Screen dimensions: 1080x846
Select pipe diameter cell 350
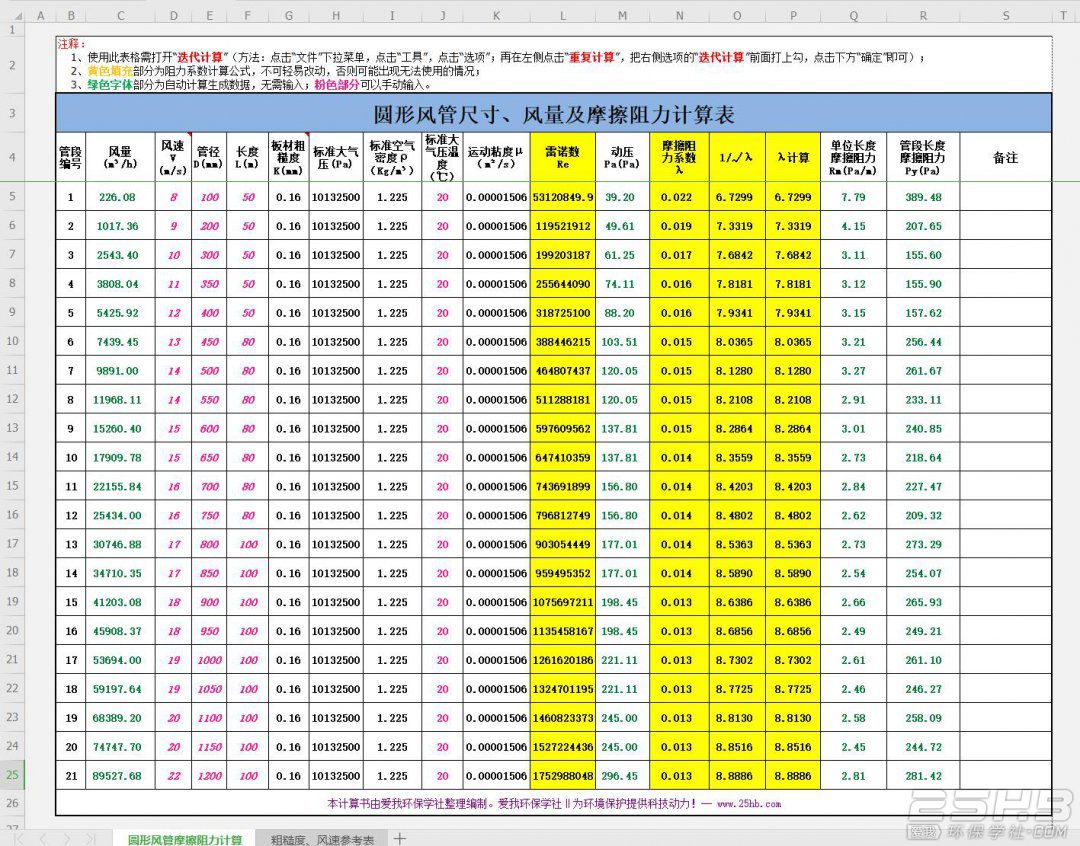[209, 284]
